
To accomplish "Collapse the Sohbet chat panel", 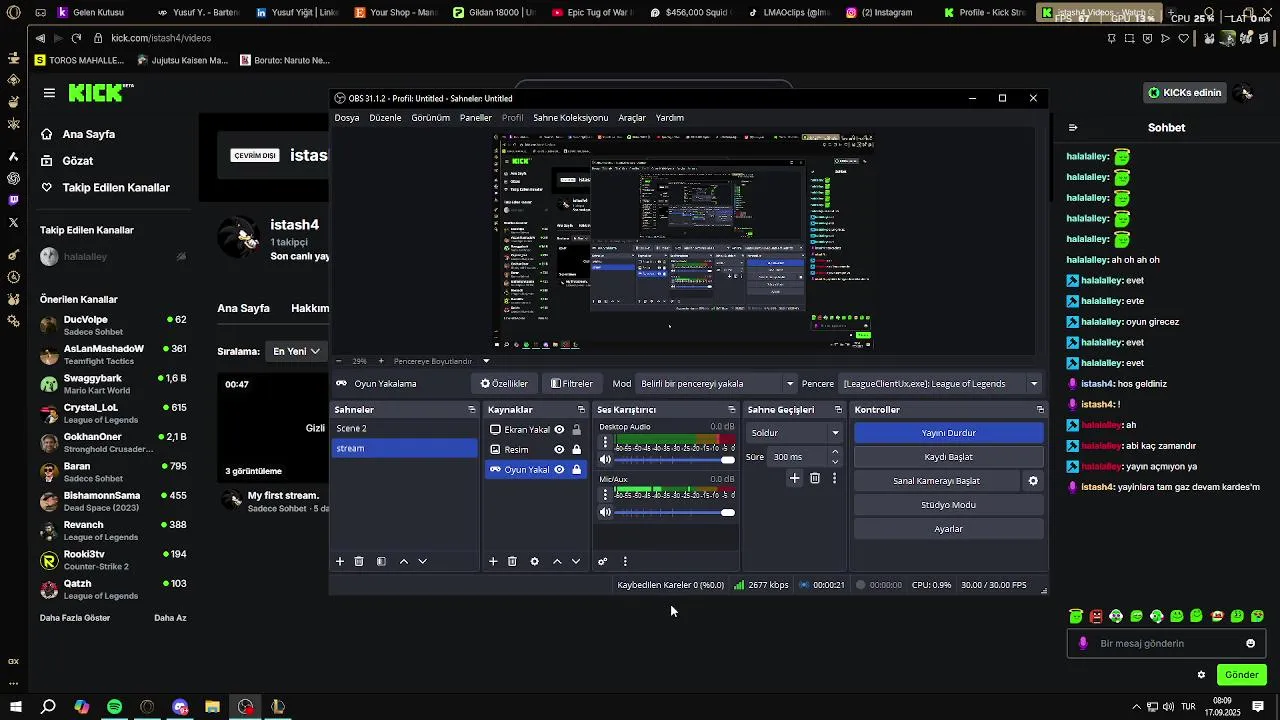I will (x=1073, y=128).
